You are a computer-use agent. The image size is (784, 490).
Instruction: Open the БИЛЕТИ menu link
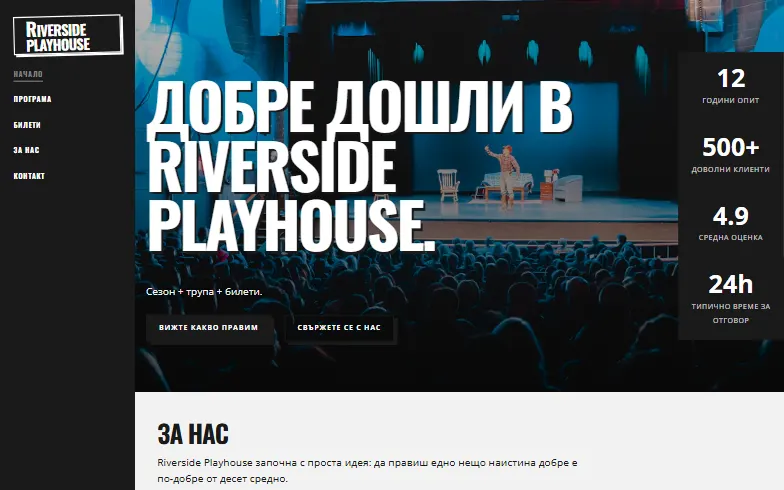click(27, 125)
